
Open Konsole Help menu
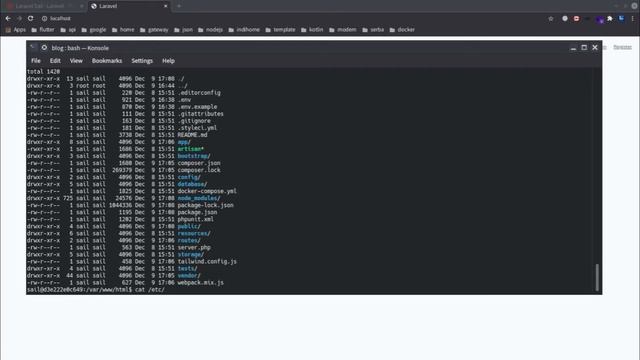click(168, 61)
